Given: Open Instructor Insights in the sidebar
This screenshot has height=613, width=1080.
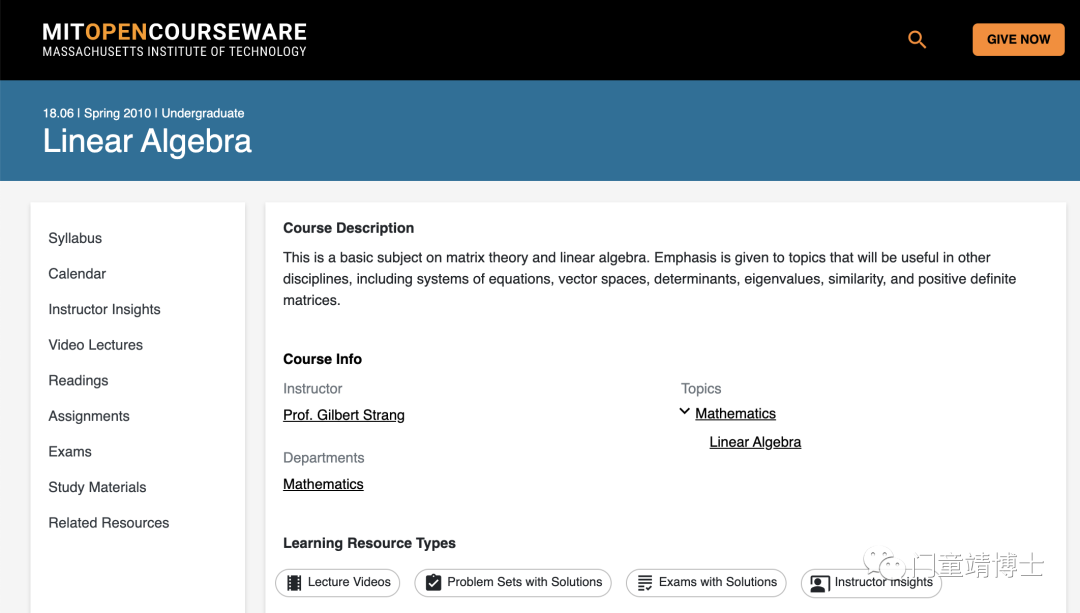Looking at the screenshot, I should pos(104,309).
